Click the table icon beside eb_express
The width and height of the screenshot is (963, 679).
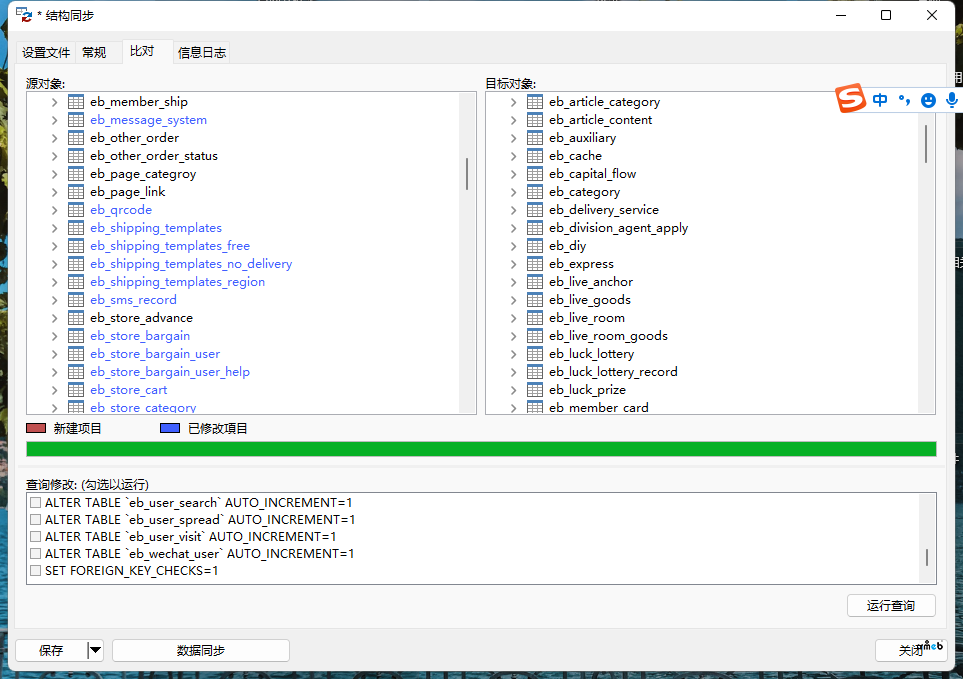535,264
